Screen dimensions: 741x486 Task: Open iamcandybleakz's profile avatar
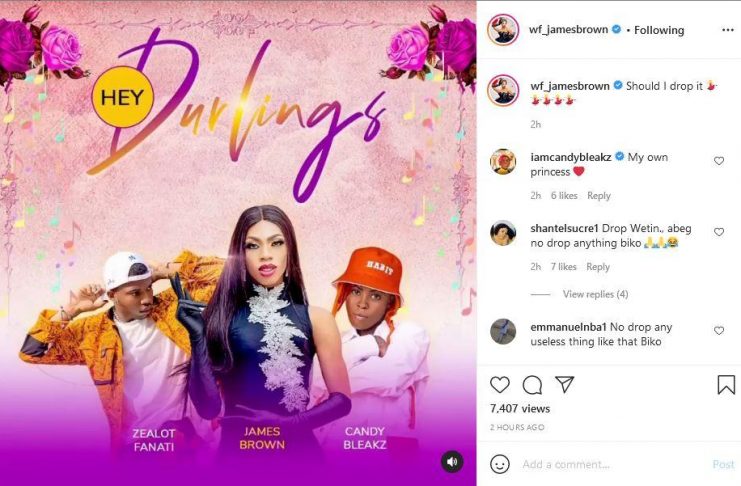tap(503, 162)
